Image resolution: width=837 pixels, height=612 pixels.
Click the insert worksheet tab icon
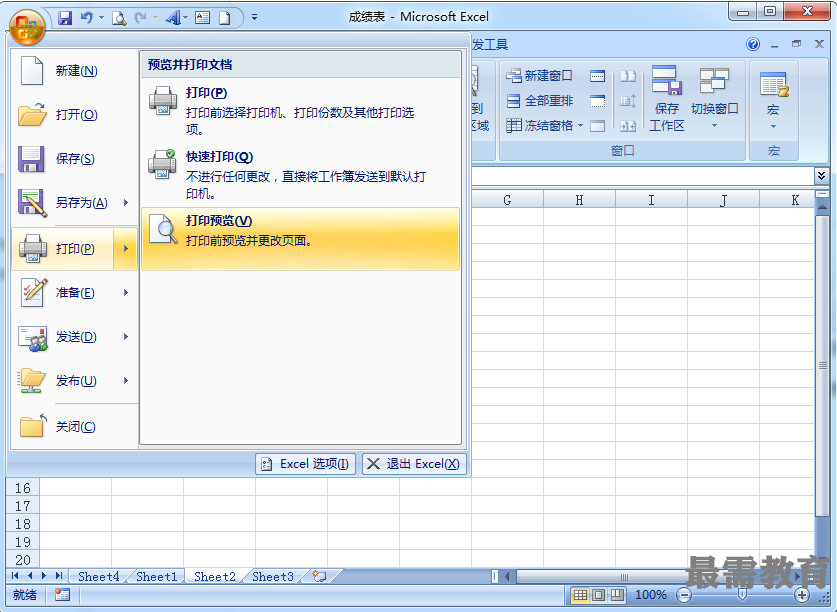click(320, 576)
